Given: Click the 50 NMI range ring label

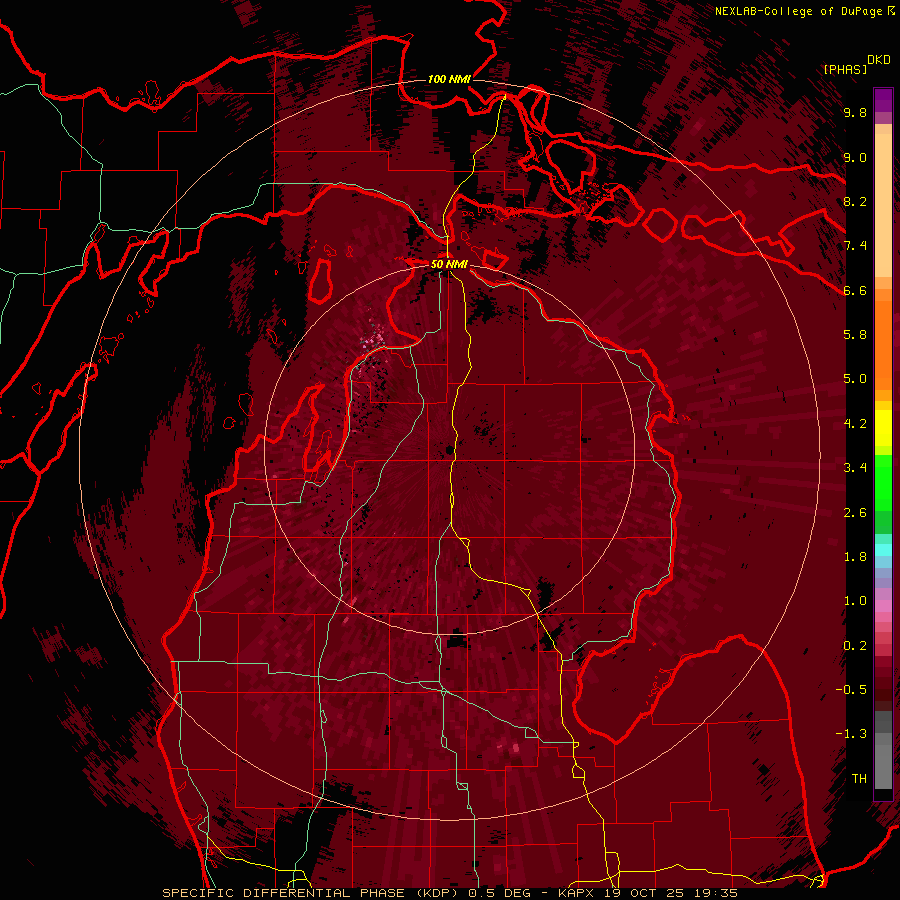Looking at the screenshot, I should 449,264.
